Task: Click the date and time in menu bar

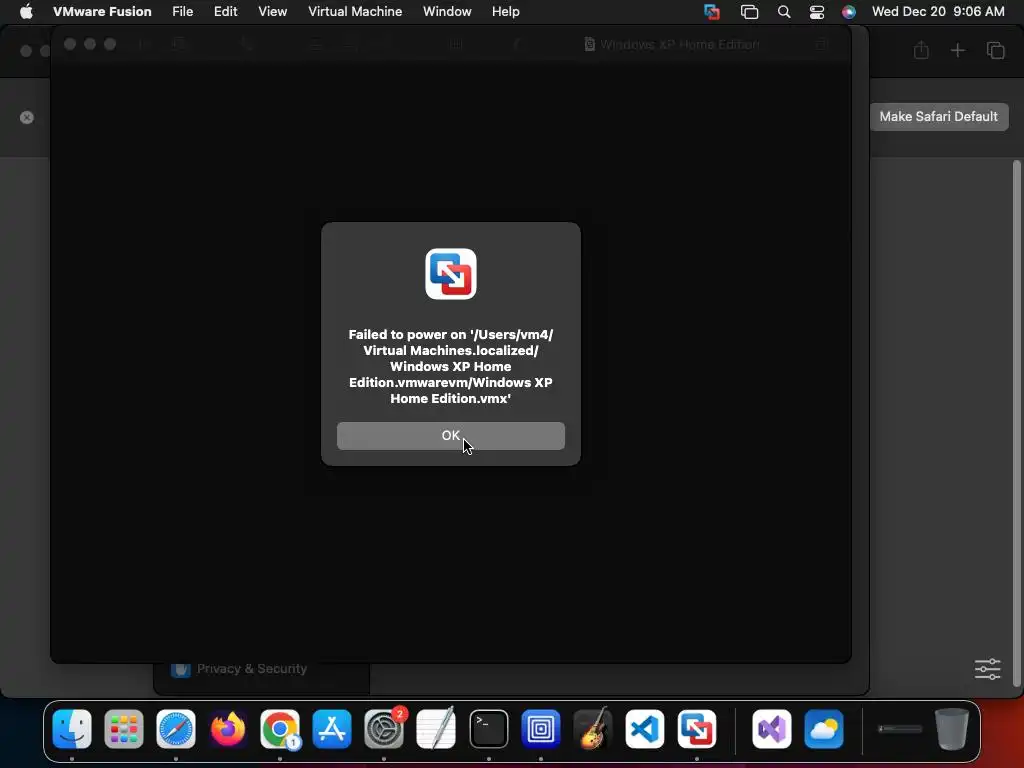Action: 938,11
